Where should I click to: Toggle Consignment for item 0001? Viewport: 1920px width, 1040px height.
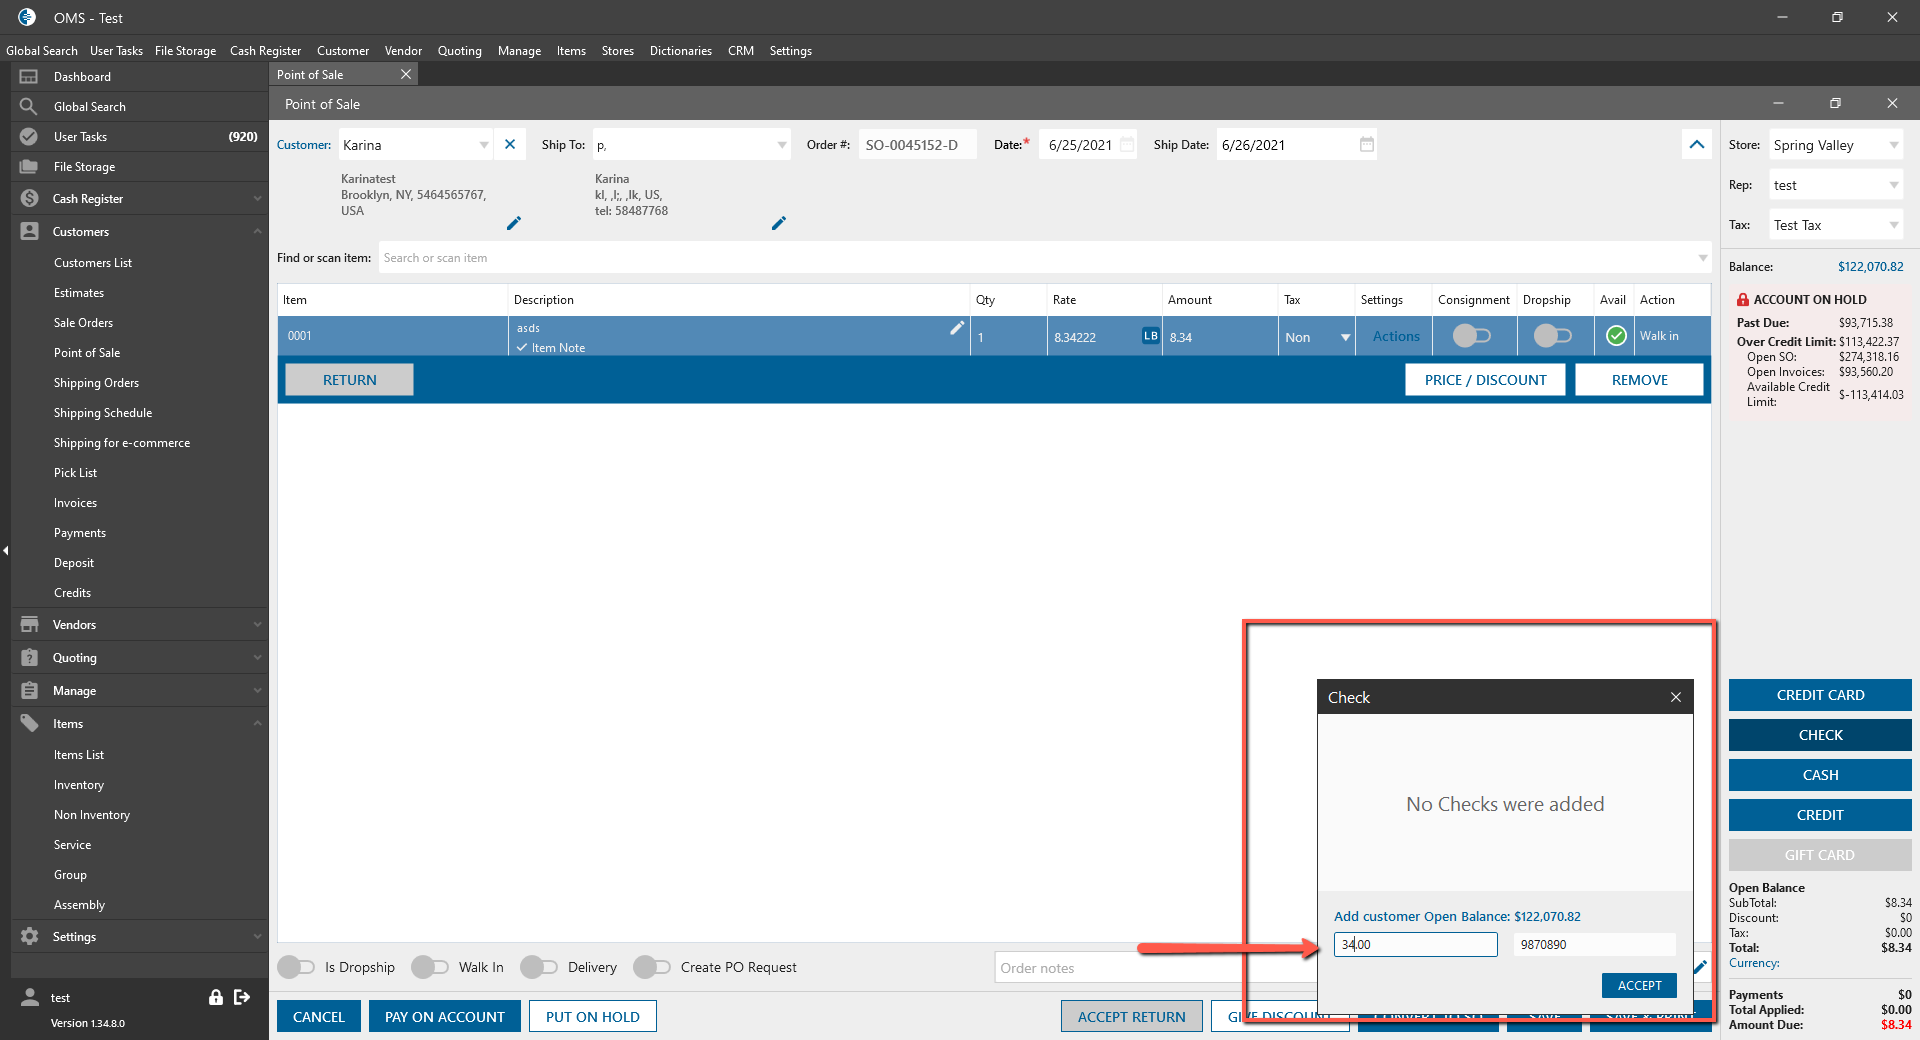[1472, 336]
